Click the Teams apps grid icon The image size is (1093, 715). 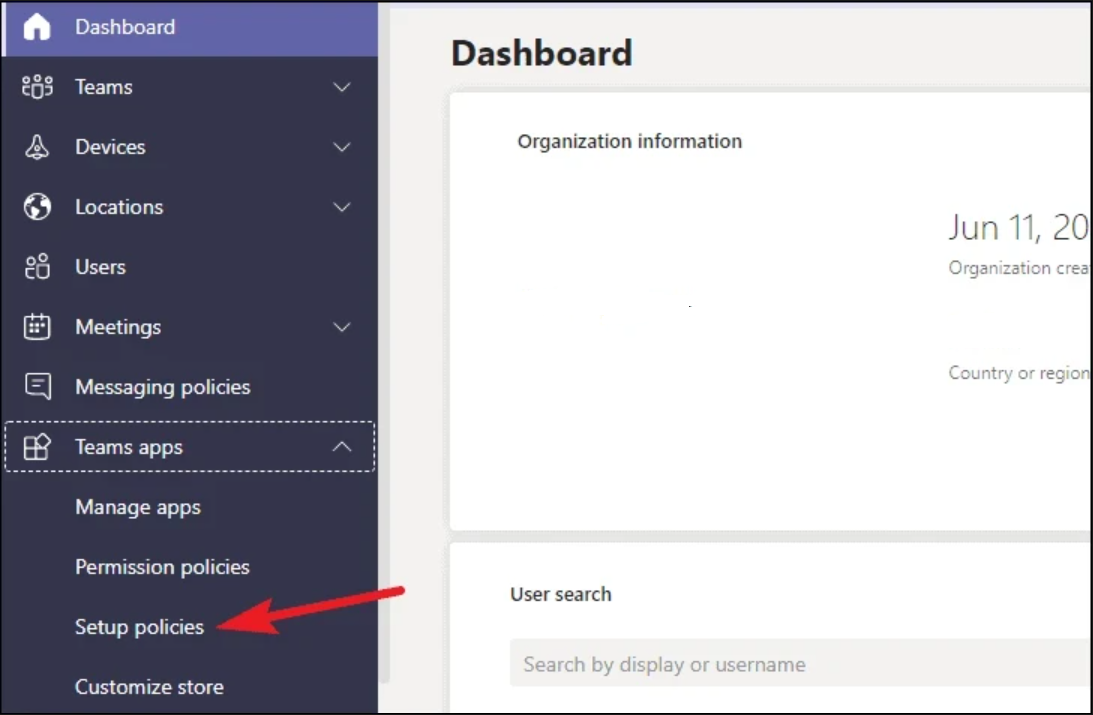[x=37, y=447]
